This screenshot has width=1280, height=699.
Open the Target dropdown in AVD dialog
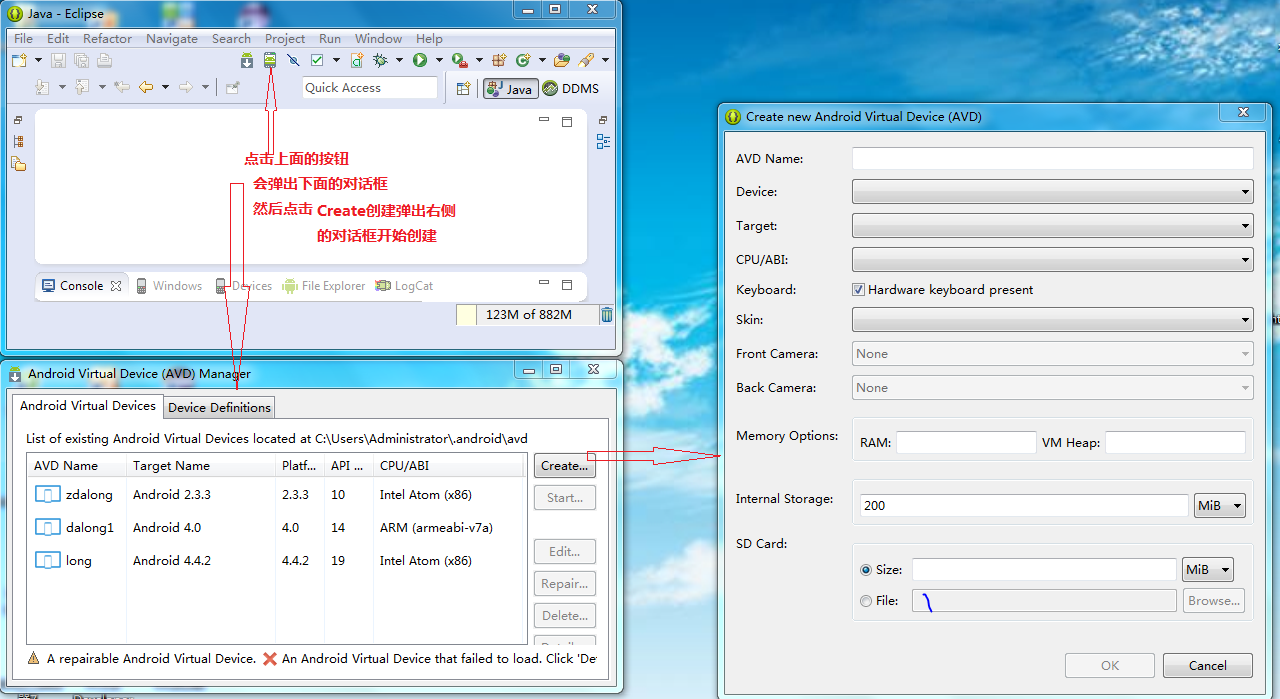(1052, 226)
